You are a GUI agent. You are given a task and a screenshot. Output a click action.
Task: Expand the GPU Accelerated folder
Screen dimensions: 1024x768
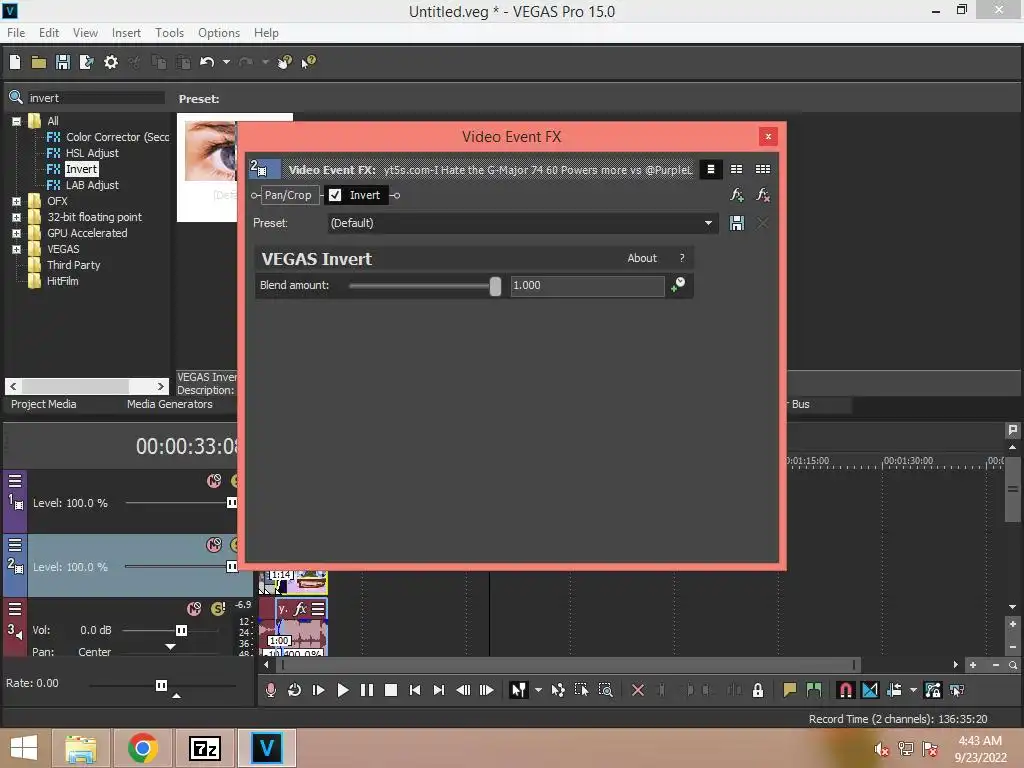click(16, 233)
